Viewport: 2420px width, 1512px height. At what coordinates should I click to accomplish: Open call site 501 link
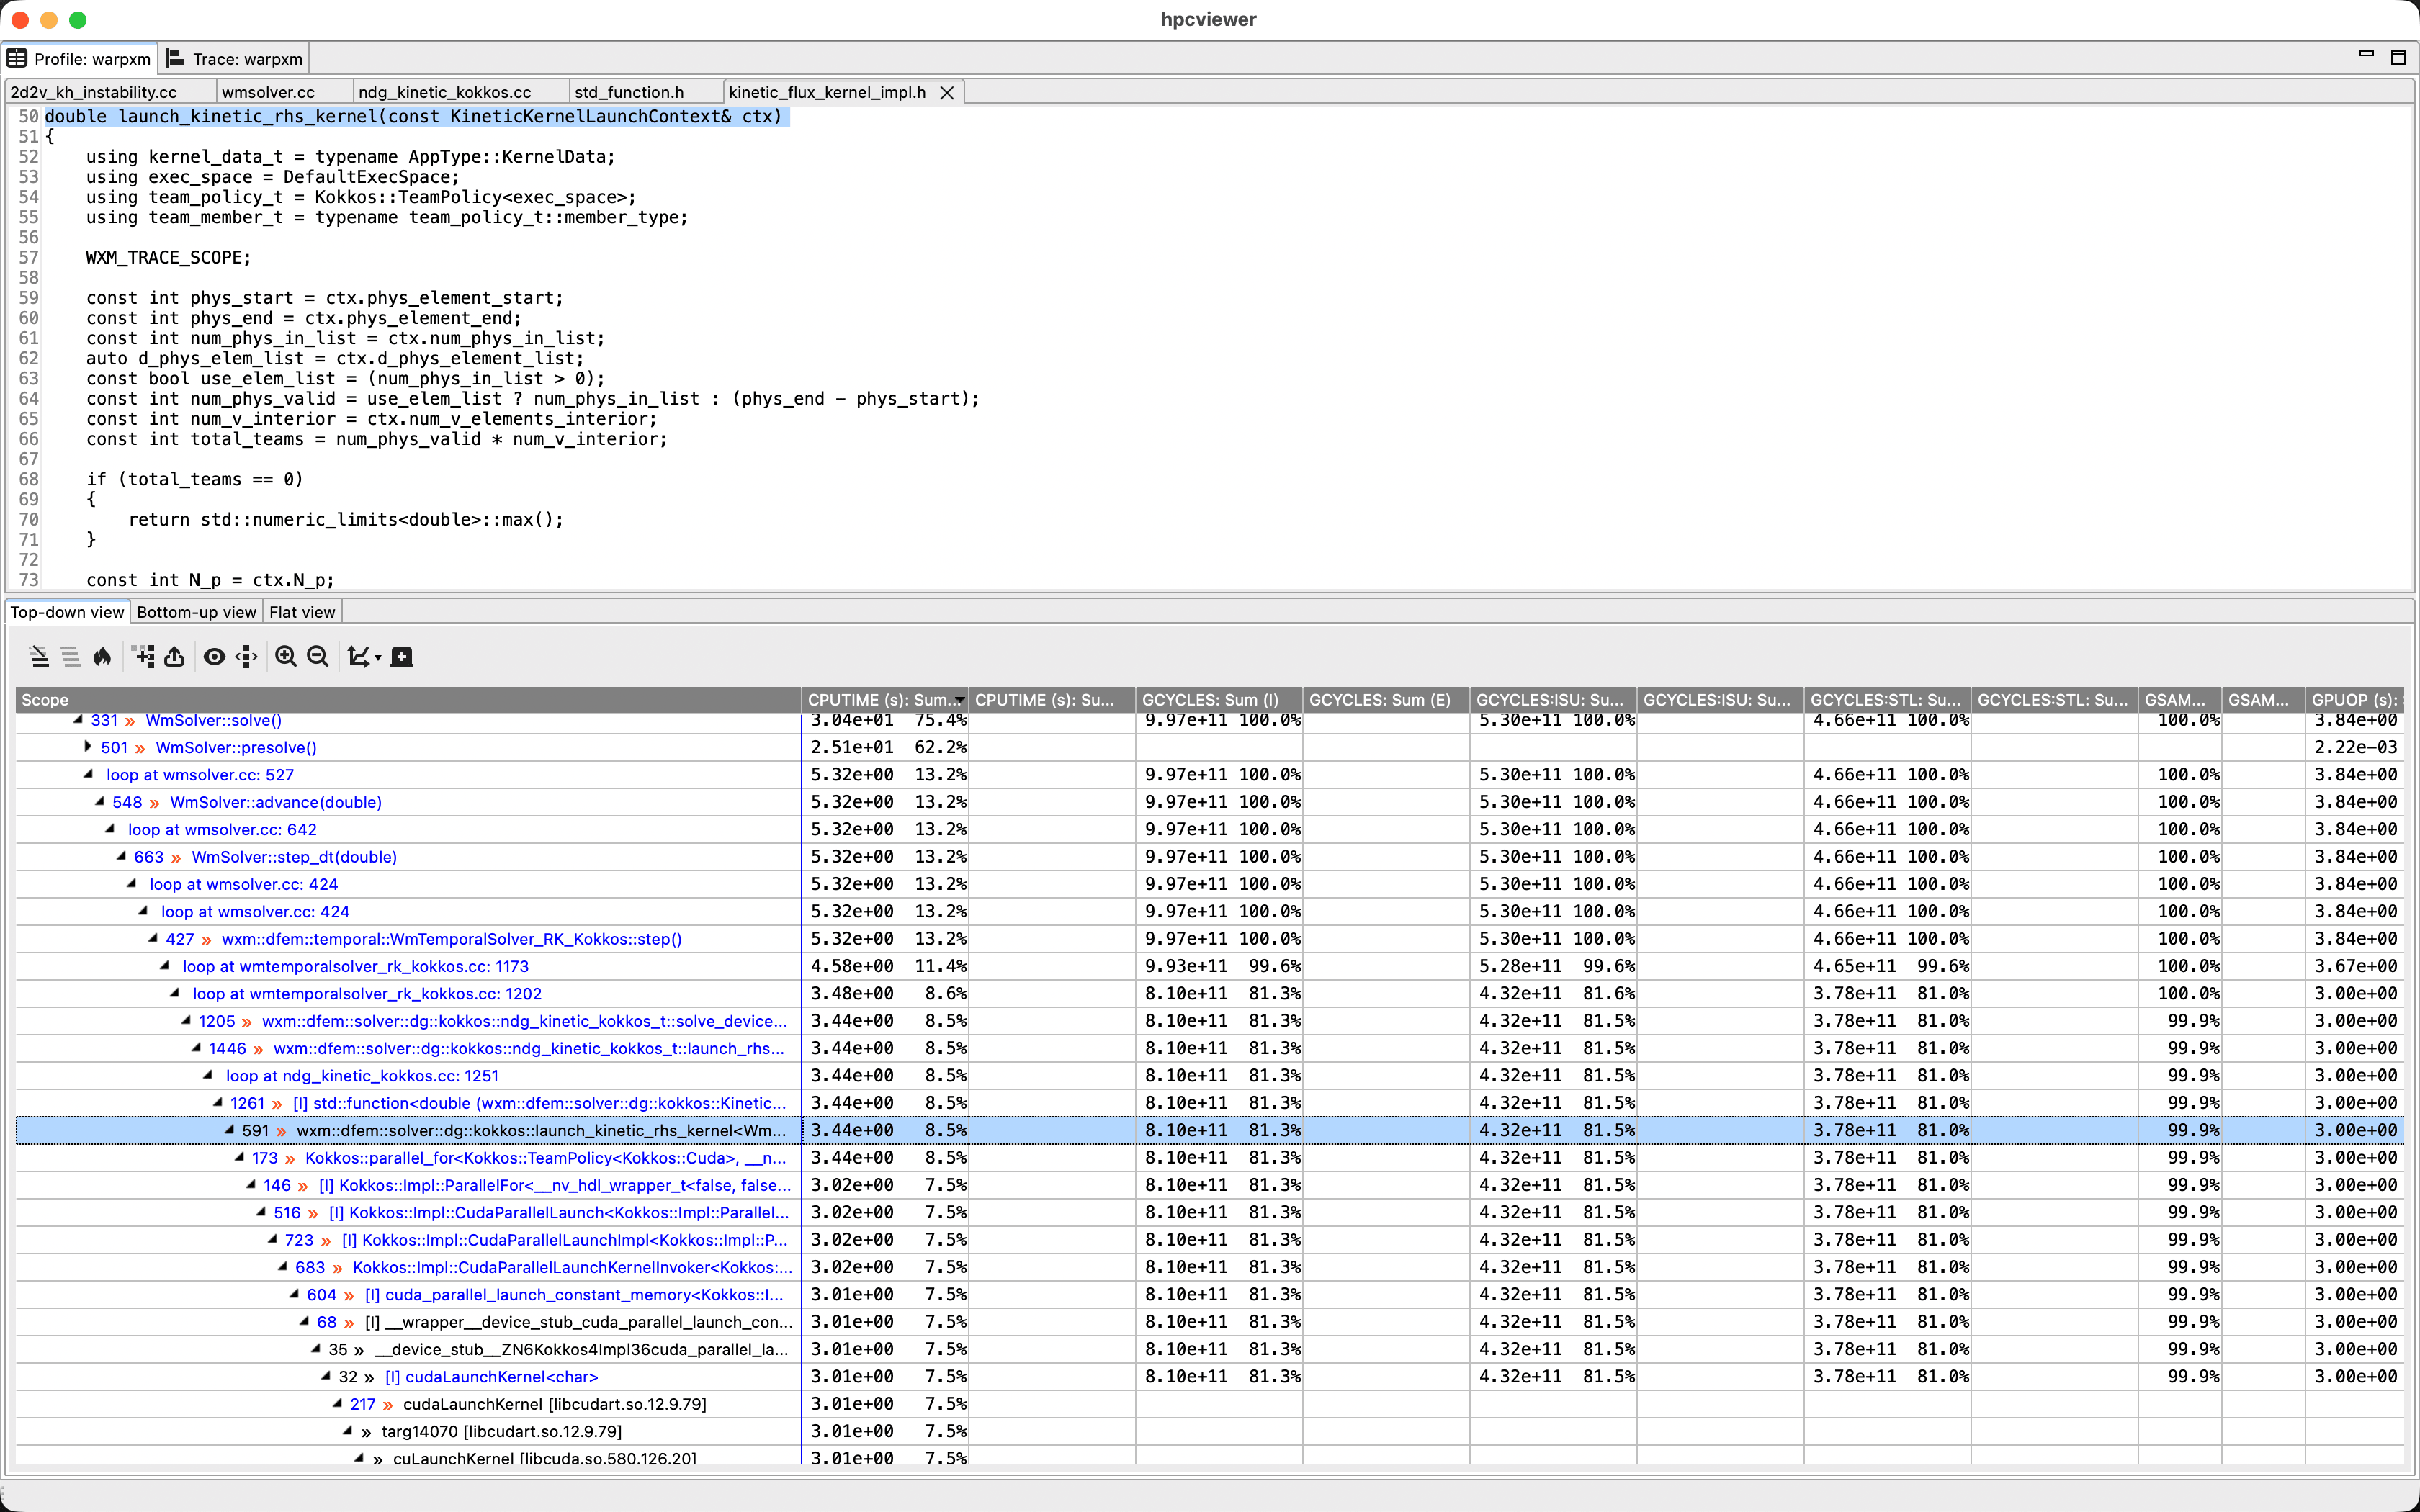click(114, 747)
